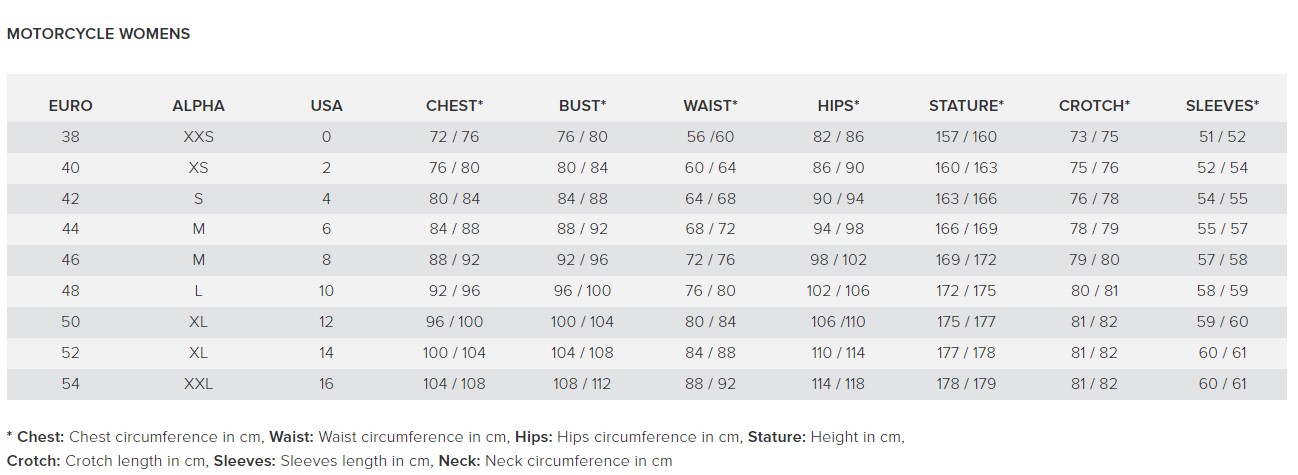Click the WAIST* column header

(x=710, y=106)
